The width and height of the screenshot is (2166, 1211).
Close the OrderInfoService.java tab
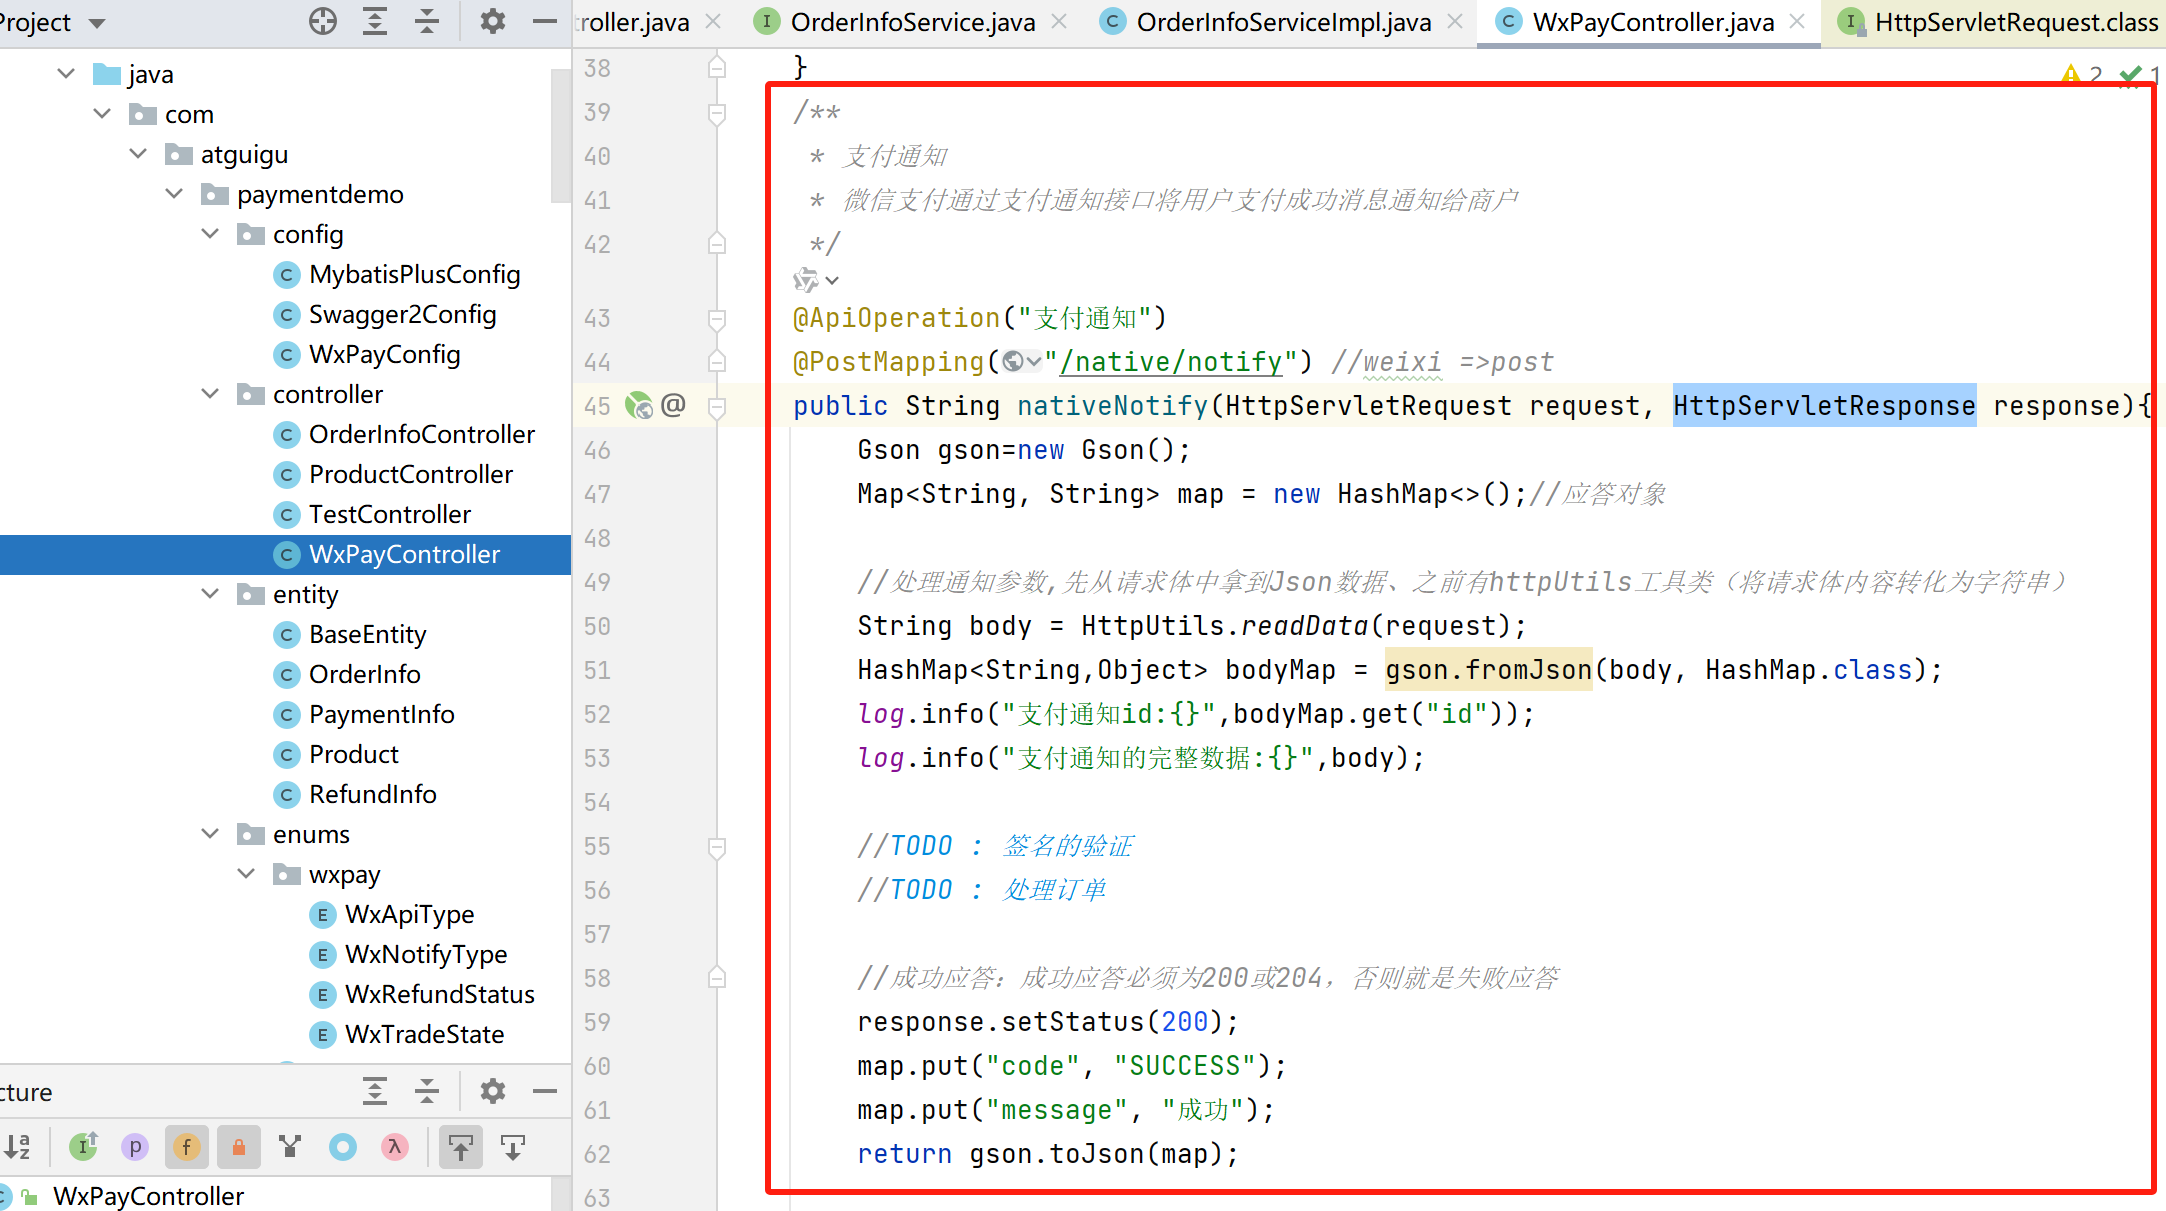pyautogui.click(x=1060, y=22)
